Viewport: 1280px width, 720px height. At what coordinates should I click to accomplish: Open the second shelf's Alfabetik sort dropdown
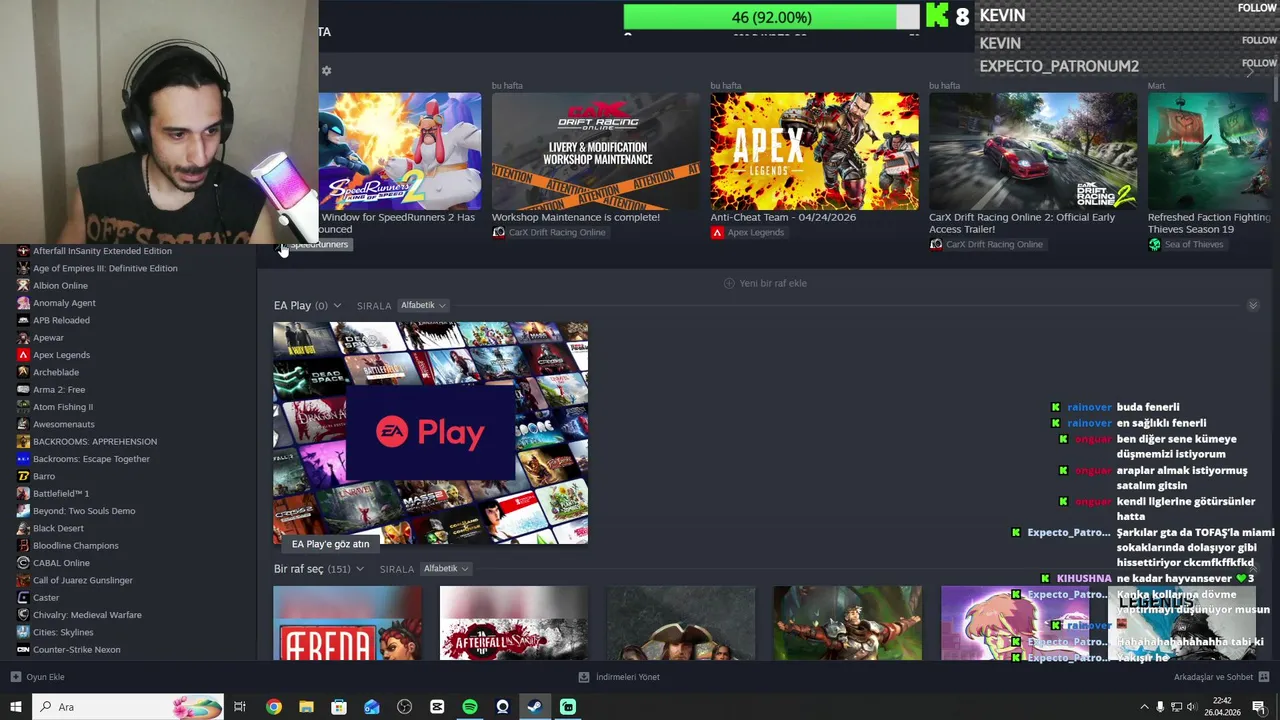(446, 569)
